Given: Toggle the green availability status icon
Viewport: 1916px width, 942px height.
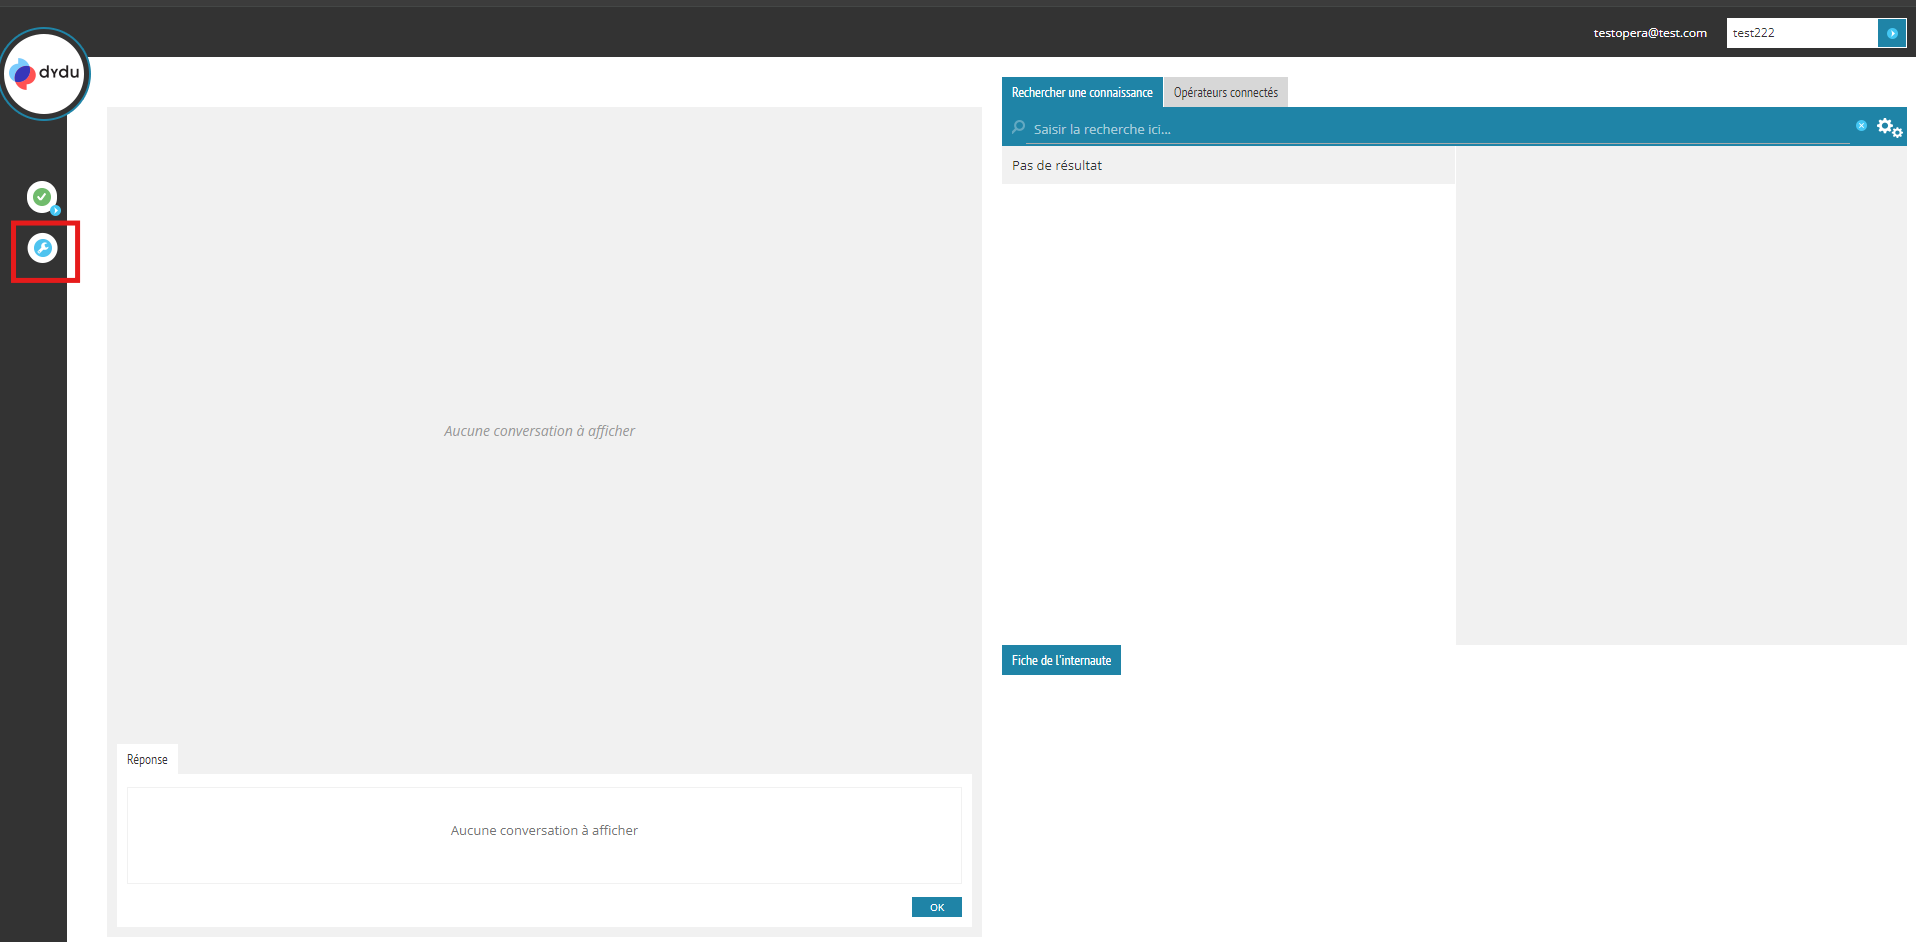Looking at the screenshot, I should coord(41,197).
